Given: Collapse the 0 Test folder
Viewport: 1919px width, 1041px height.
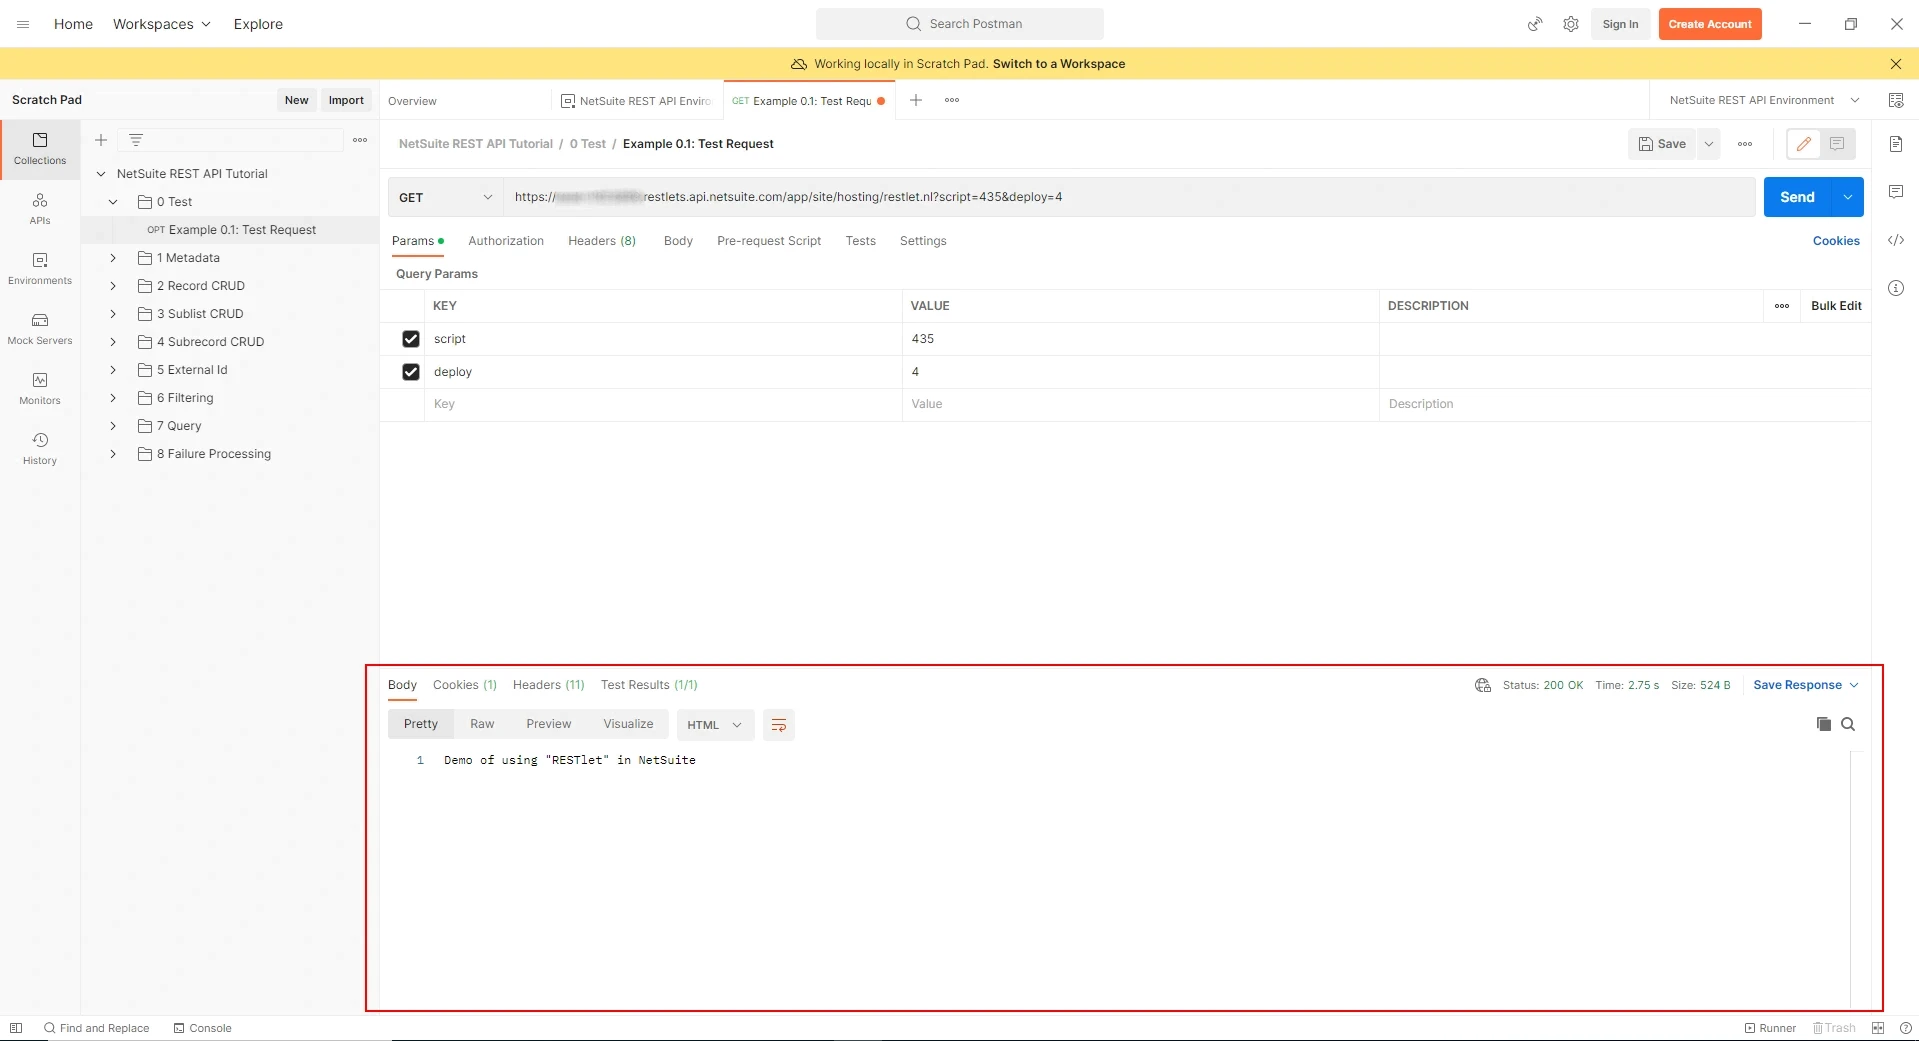Looking at the screenshot, I should pyautogui.click(x=113, y=202).
